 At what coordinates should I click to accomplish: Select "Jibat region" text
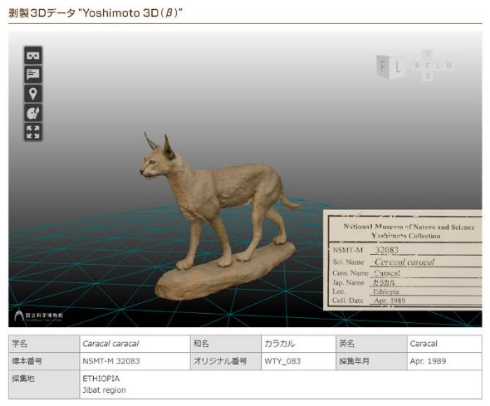104,390
